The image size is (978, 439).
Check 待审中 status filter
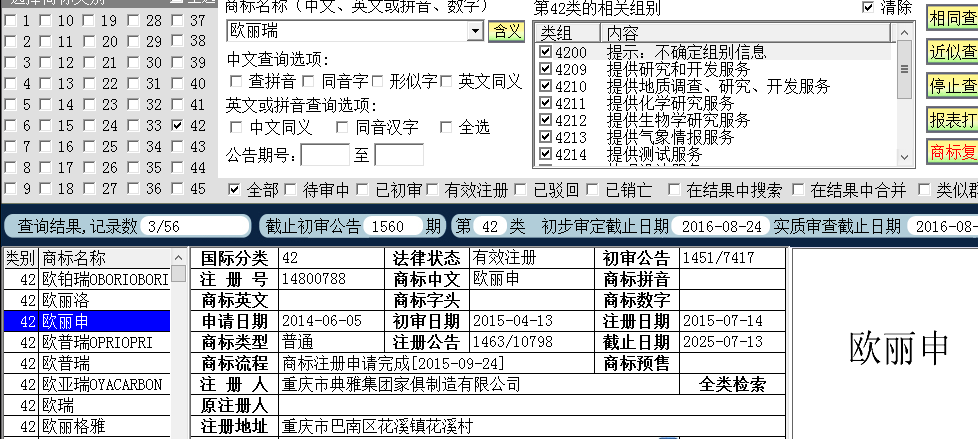click(x=290, y=190)
